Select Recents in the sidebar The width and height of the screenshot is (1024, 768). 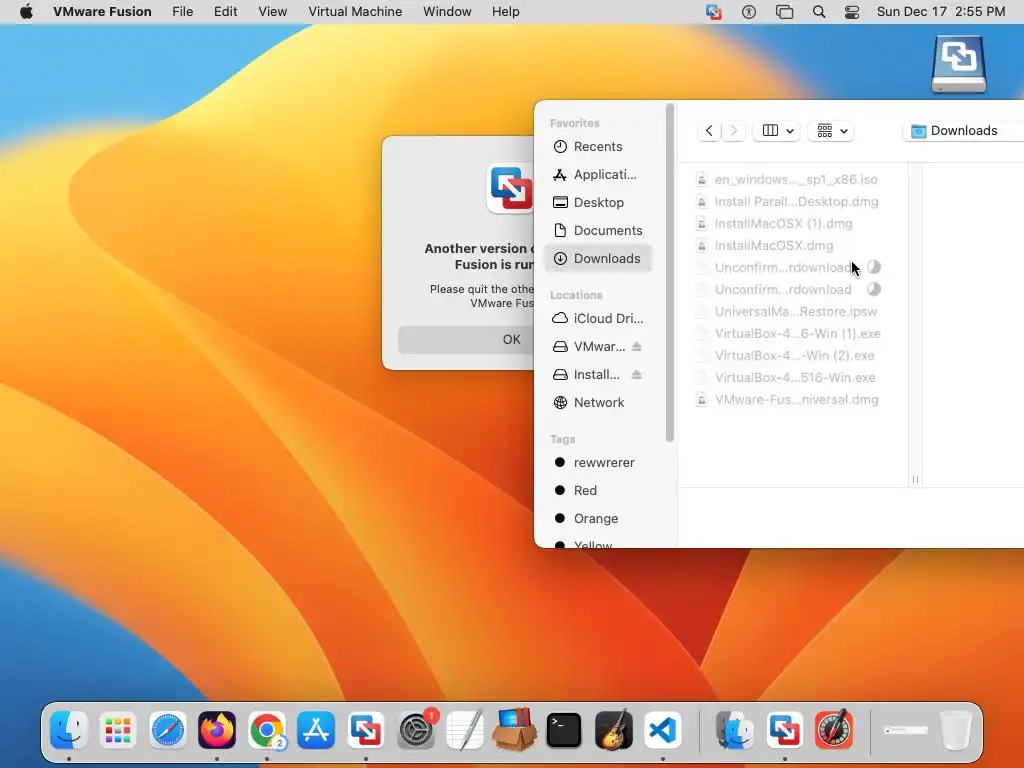tap(598, 146)
